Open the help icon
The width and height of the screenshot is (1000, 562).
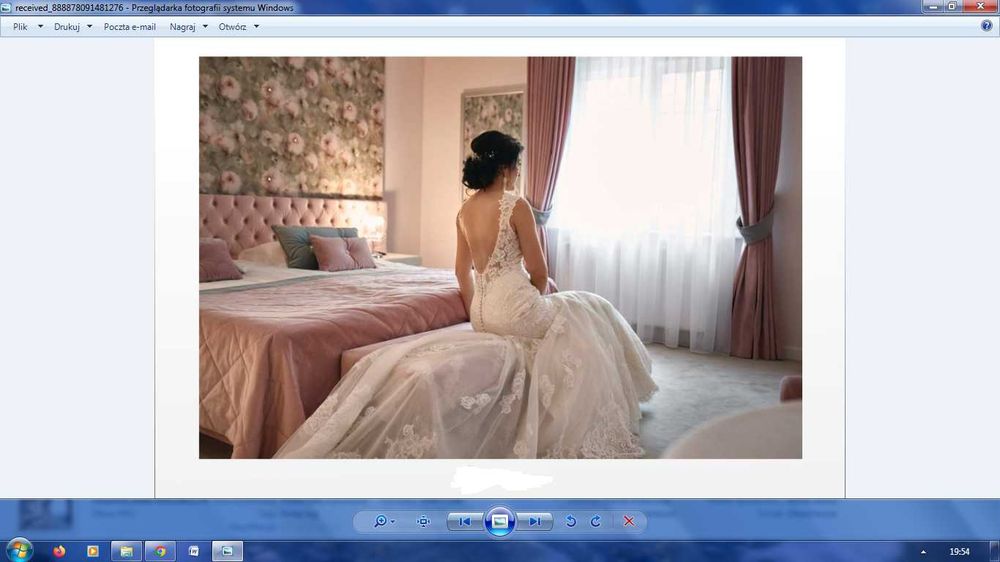click(x=987, y=26)
